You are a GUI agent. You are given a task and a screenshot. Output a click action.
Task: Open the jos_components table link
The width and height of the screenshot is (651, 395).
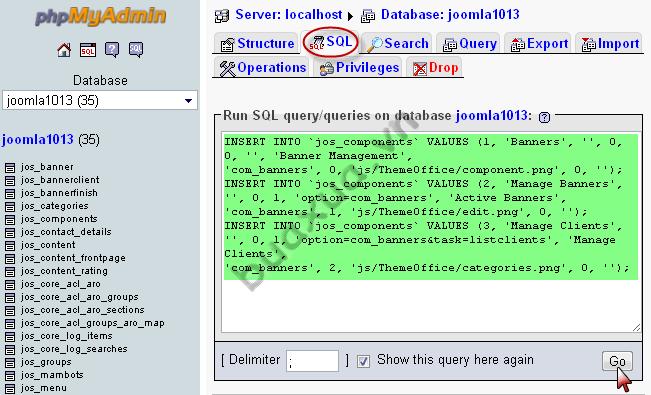59,219
